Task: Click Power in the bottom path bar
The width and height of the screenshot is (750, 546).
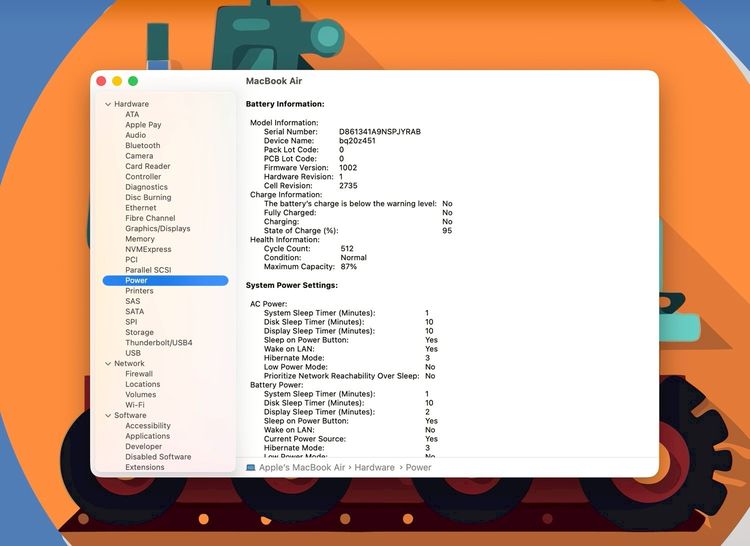Action: click(x=418, y=467)
